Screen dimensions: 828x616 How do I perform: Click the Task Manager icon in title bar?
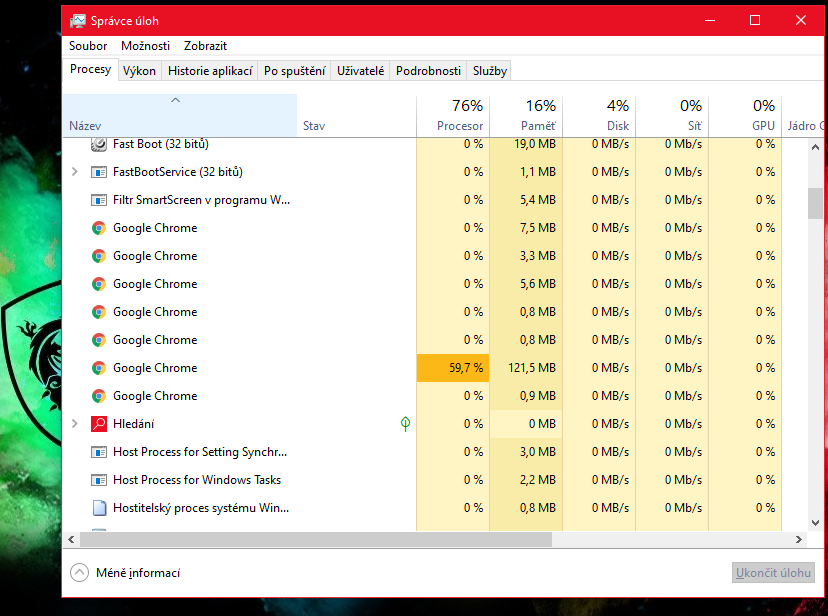point(77,21)
